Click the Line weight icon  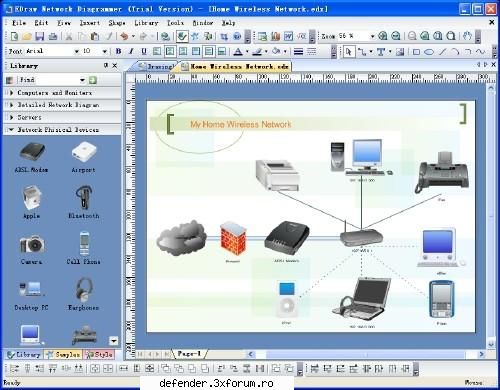click(x=298, y=51)
